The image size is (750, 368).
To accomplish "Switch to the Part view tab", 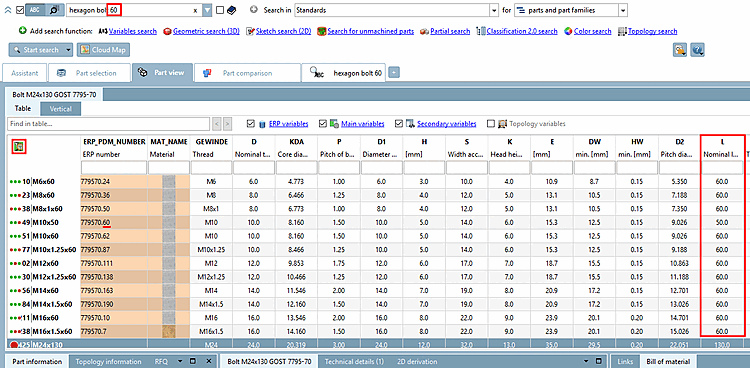I will point(163,73).
